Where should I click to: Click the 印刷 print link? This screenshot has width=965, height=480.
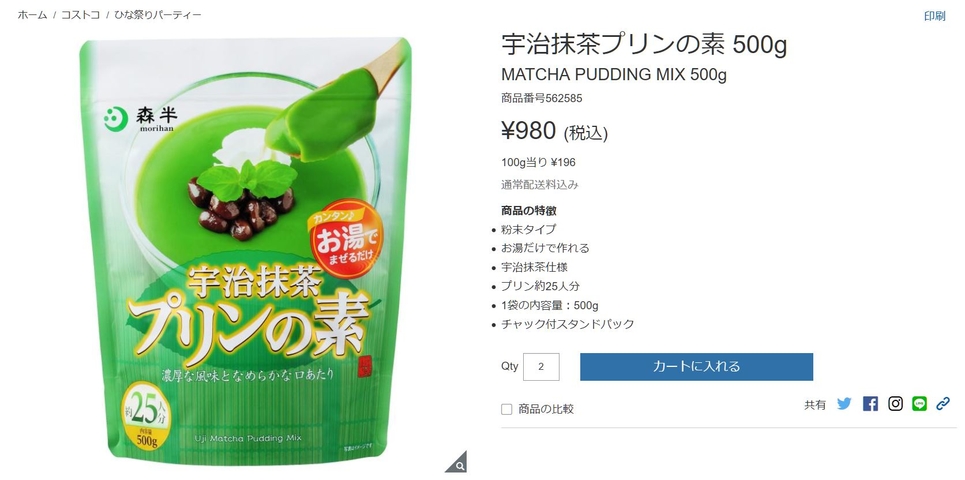[934, 17]
